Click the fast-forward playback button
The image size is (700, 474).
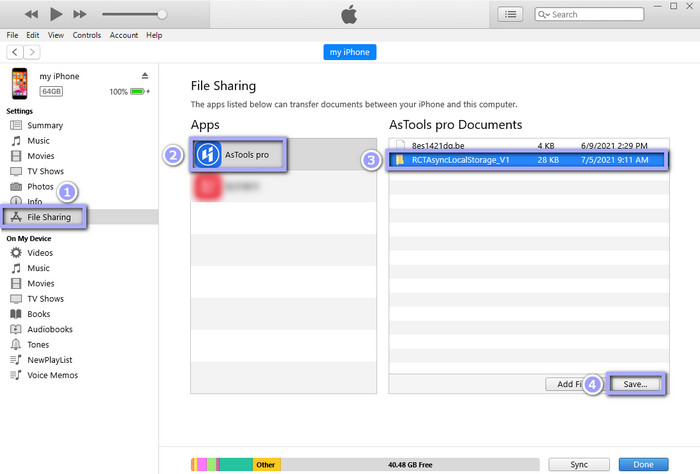pyautogui.click(x=80, y=14)
